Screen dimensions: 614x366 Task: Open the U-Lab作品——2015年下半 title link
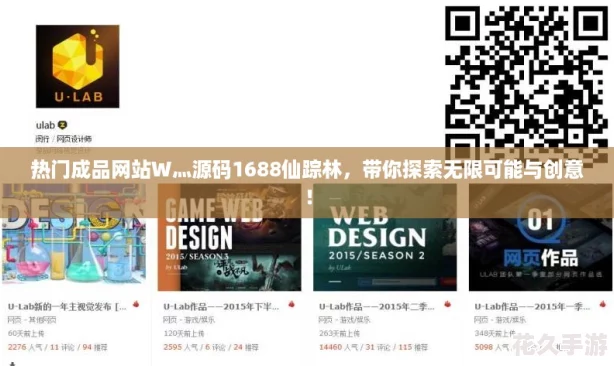click(x=221, y=307)
